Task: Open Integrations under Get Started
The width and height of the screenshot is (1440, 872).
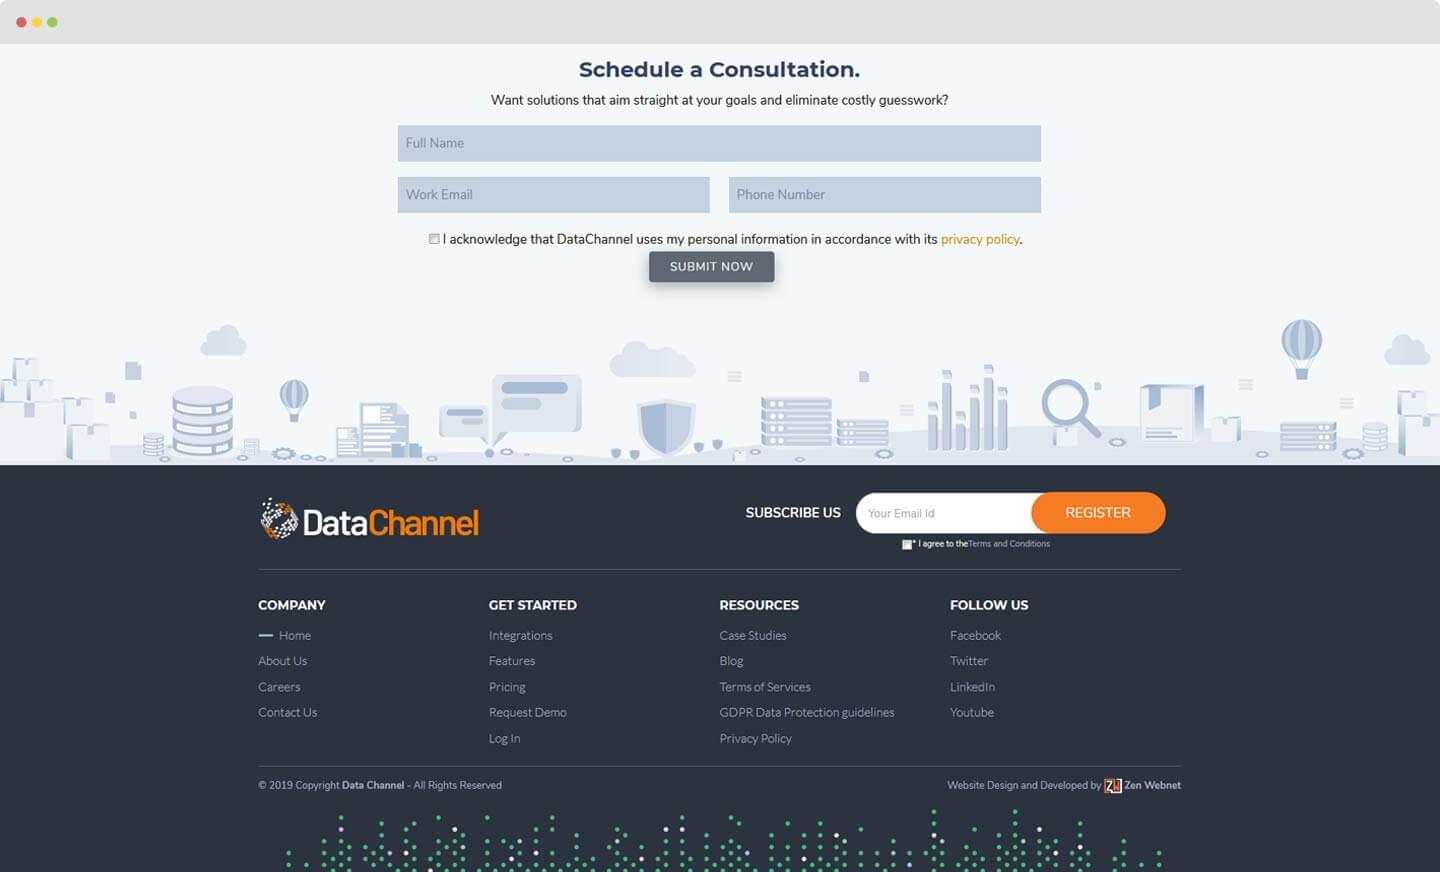Action: coord(520,636)
